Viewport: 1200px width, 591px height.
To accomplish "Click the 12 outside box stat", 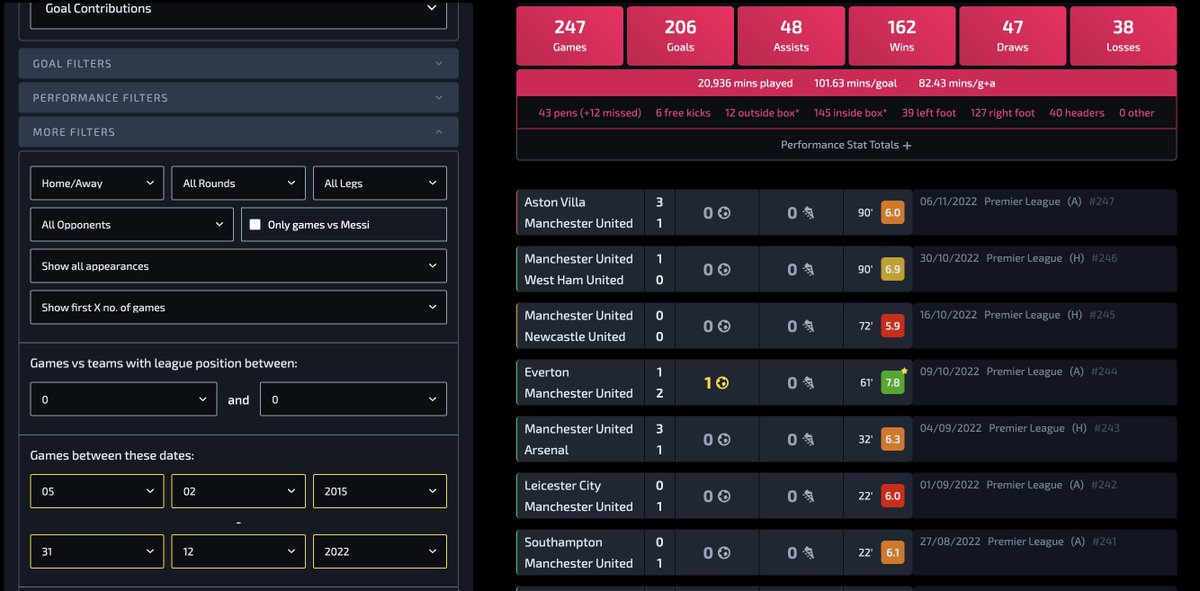I will click(762, 113).
